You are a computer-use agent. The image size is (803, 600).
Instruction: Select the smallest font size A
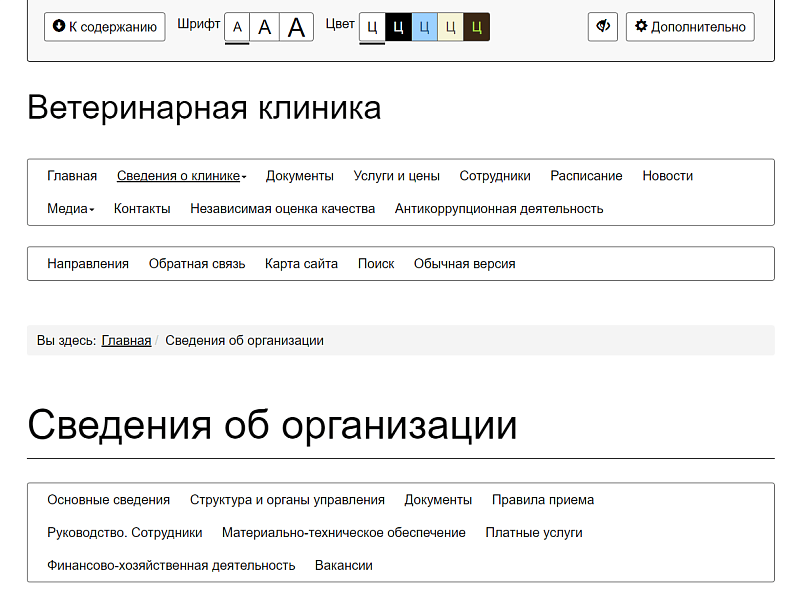click(236, 27)
